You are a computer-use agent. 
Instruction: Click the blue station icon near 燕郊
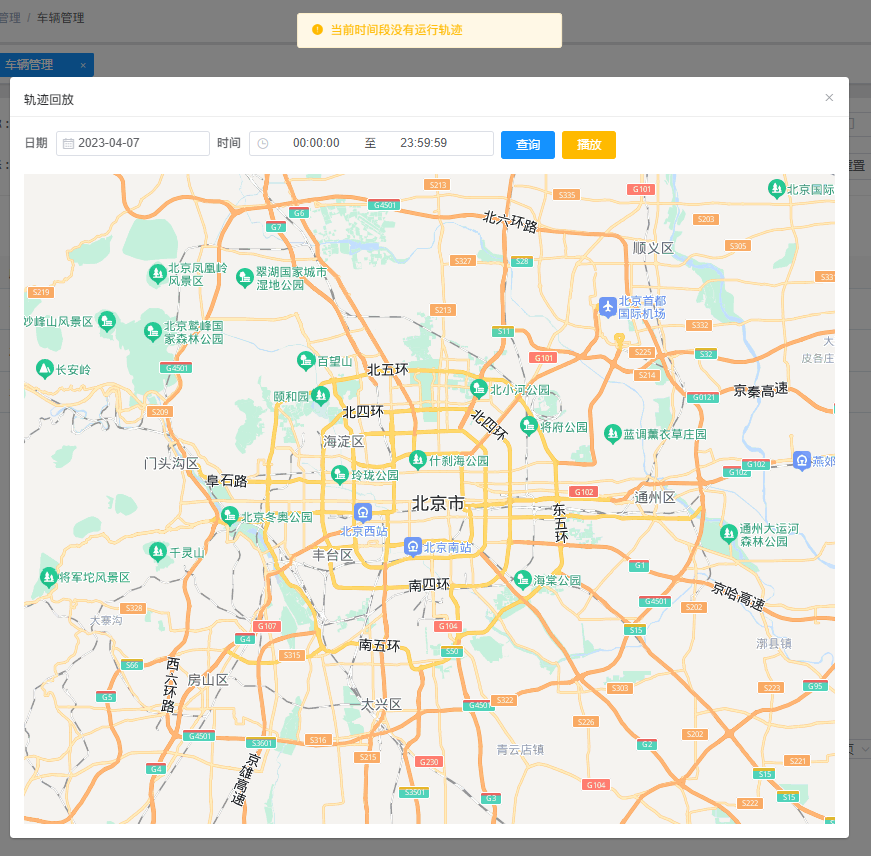(x=801, y=461)
